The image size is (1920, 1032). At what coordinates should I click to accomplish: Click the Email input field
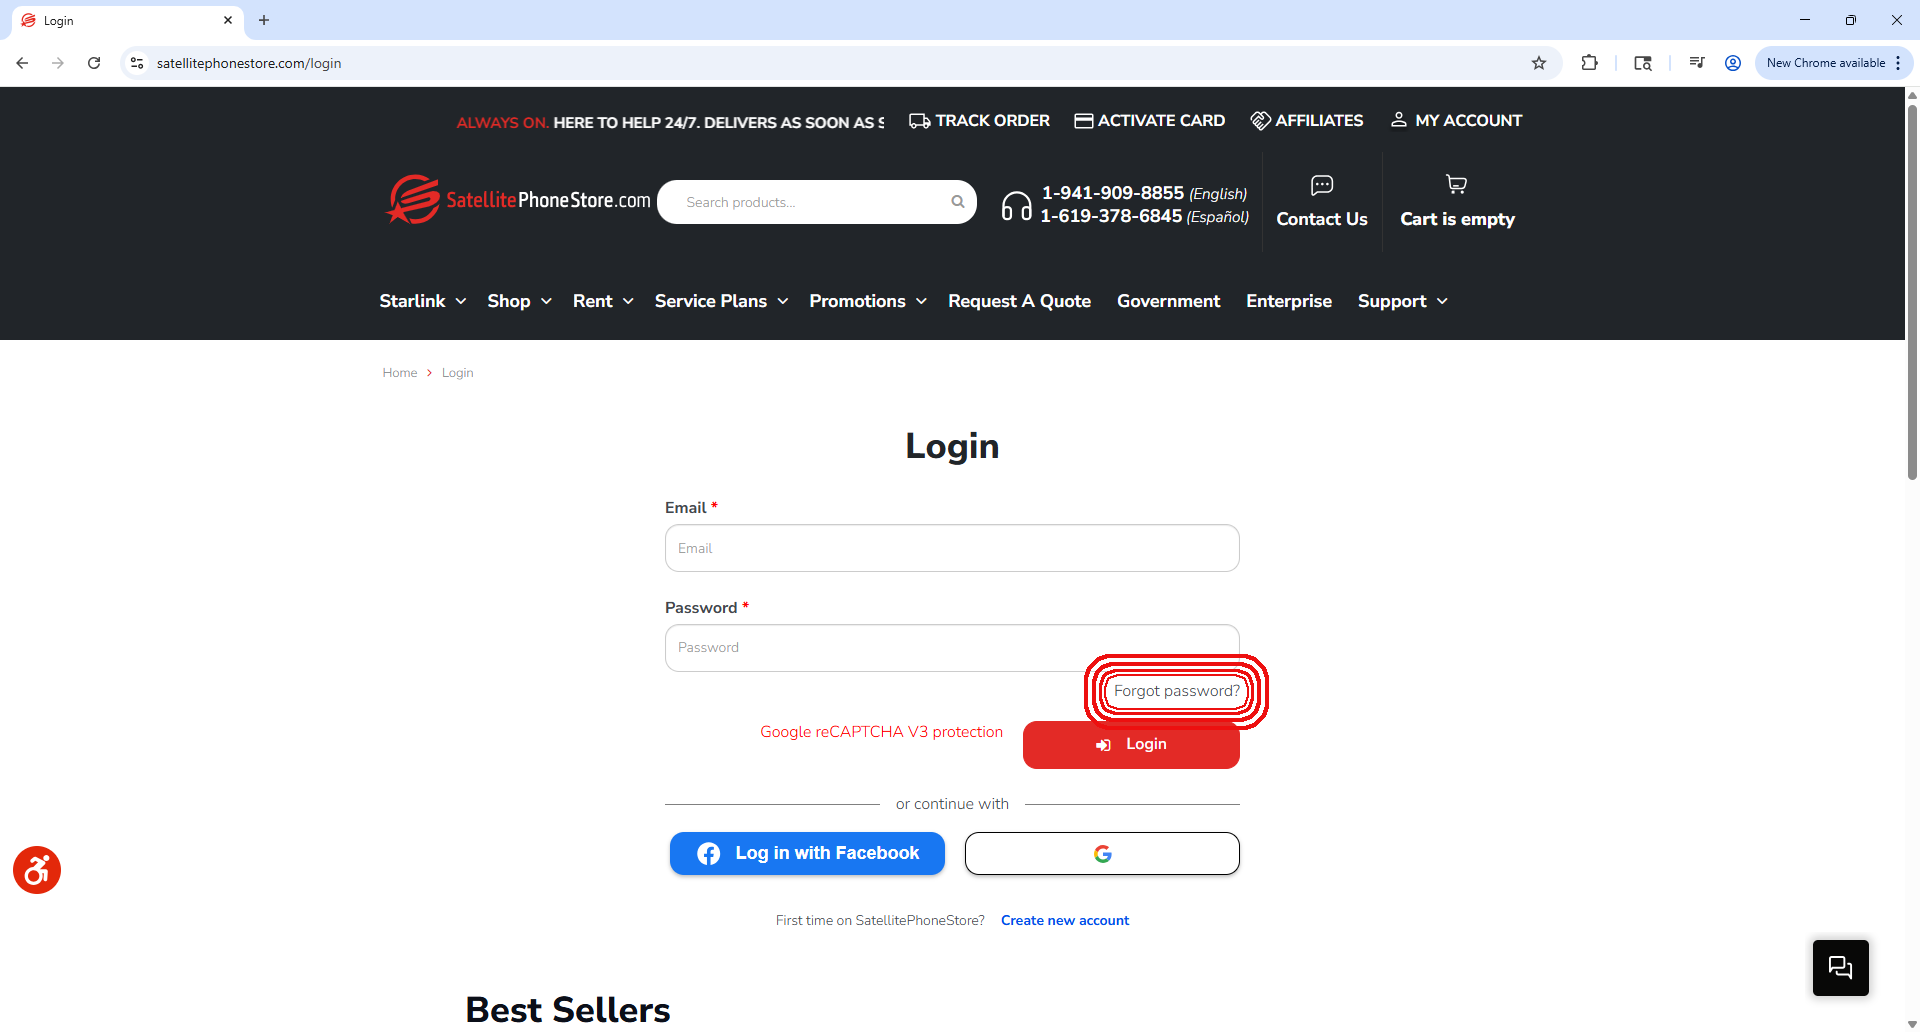tap(952, 548)
